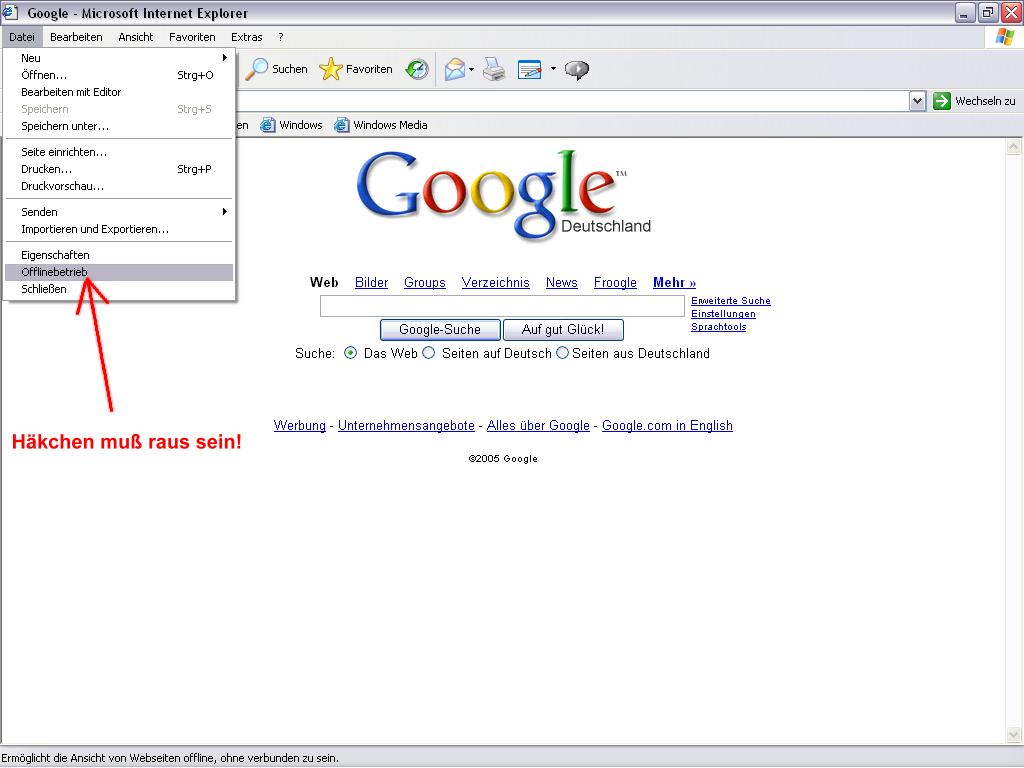
Task: Choose 'Offlinebetrieb' in the Datei menu
Action: (x=55, y=272)
